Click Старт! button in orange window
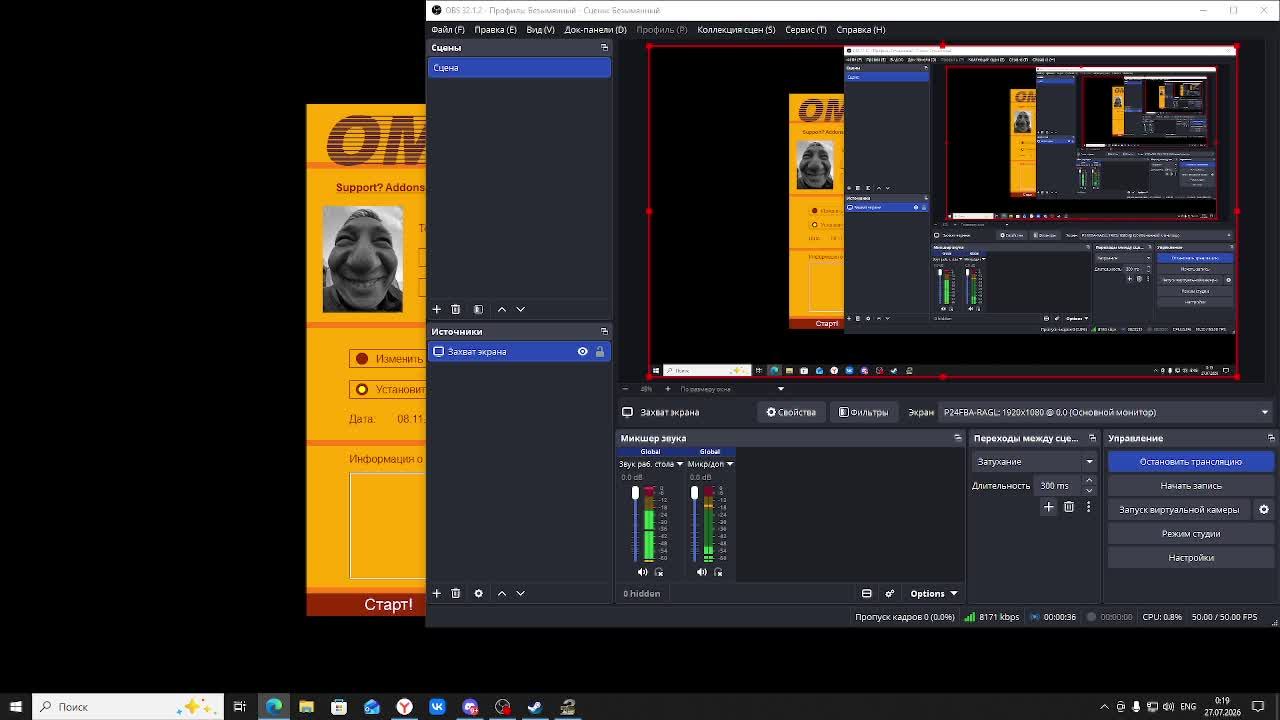The width and height of the screenshot is (1280, 720). point(388,604)
